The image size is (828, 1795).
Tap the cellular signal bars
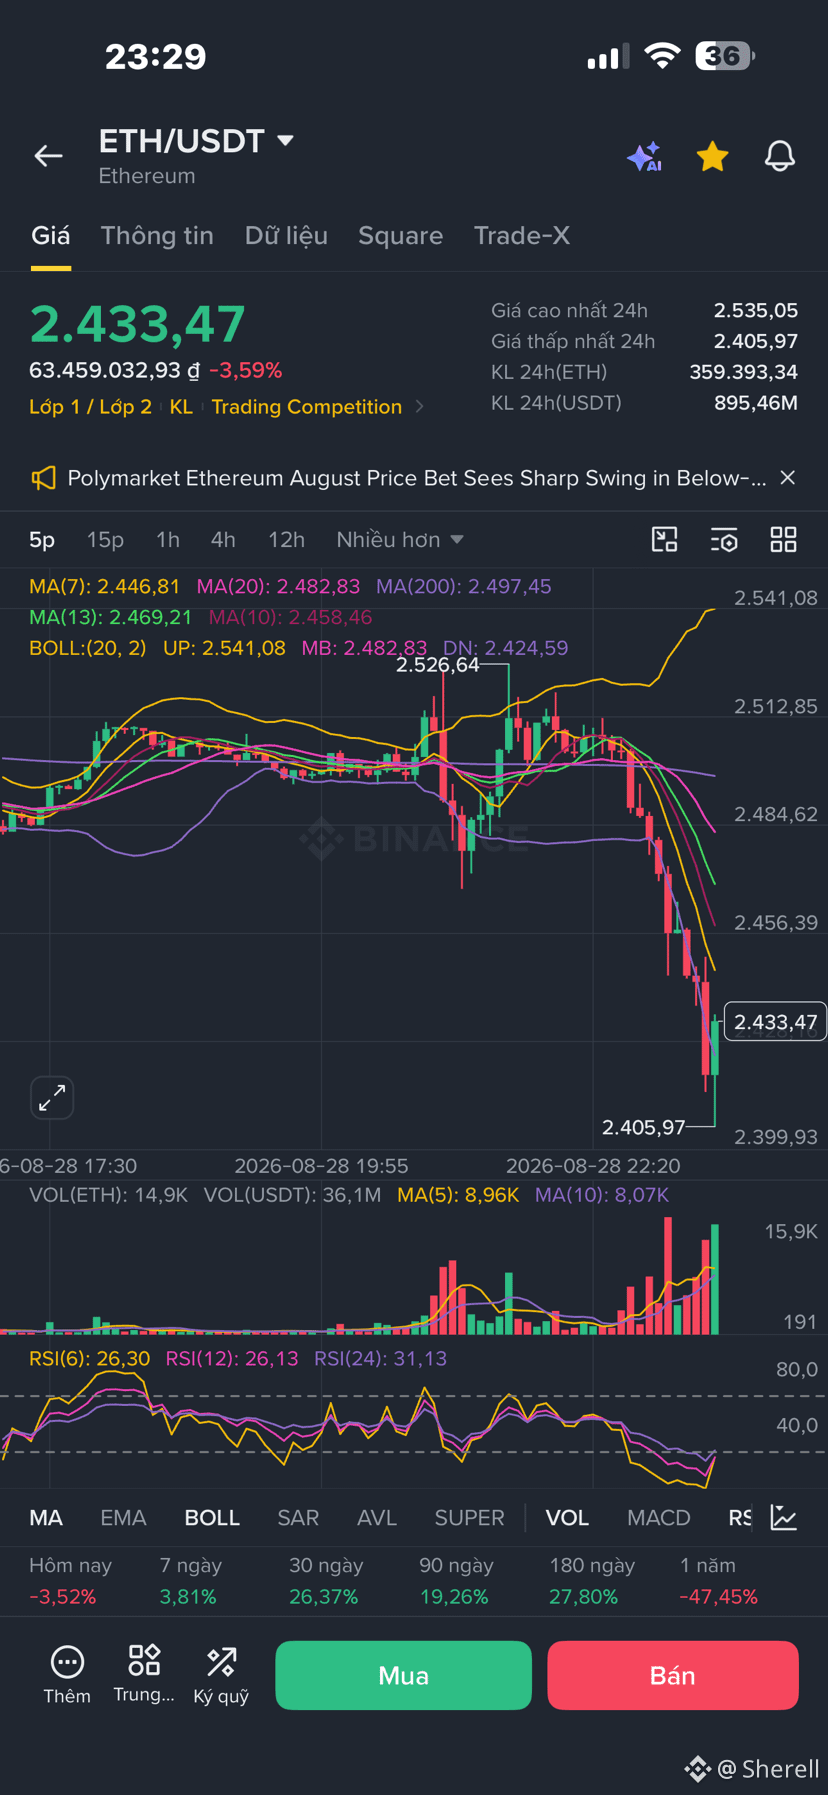tap(608, 56)
